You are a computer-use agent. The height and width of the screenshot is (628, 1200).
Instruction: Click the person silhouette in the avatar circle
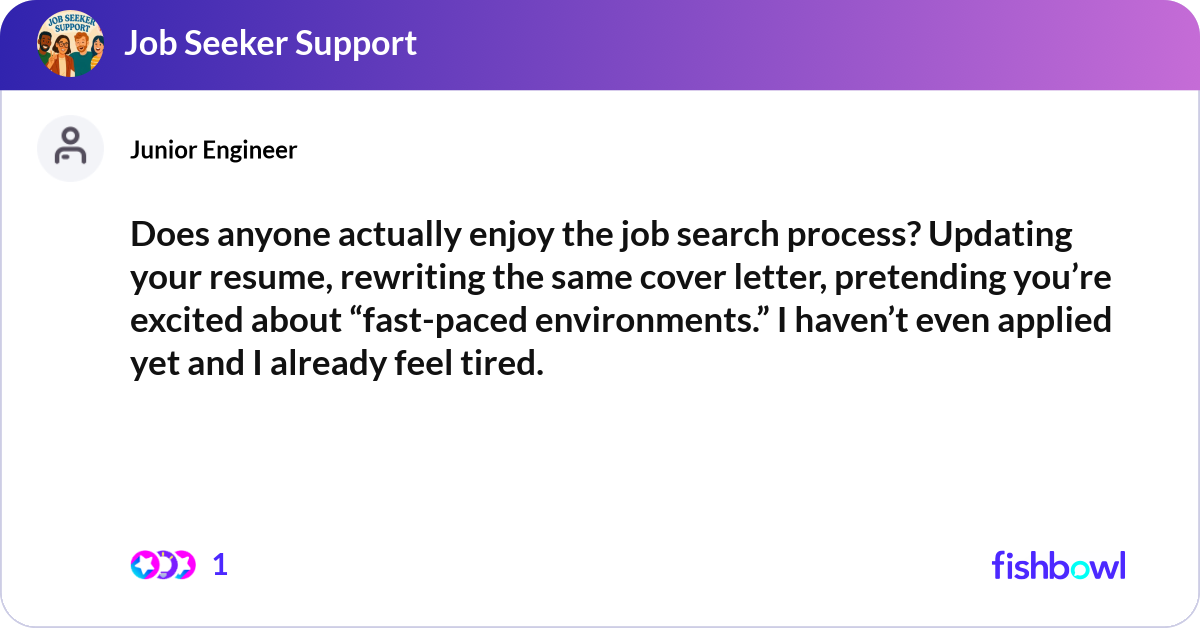pos(70,146)
